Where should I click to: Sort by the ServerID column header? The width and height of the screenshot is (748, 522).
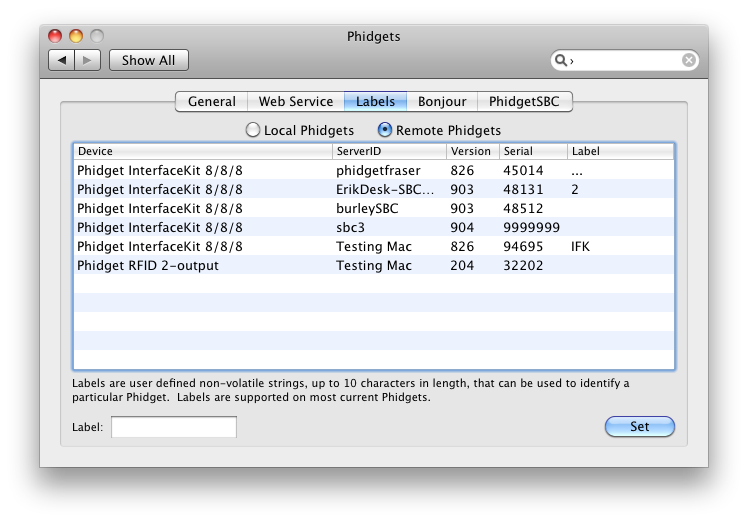click(389, 151)
